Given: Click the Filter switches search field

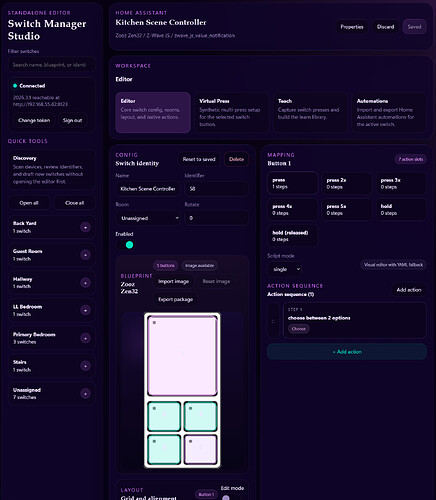Looking at the screenshot, I should (51, 65).
